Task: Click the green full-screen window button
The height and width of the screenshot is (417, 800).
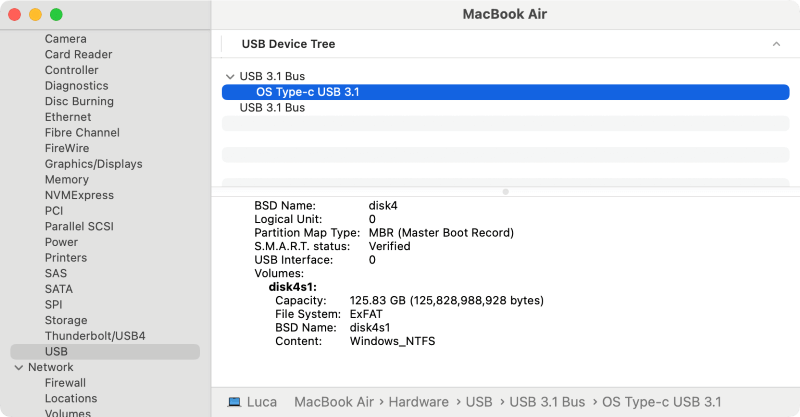Action: click(56, 15)
